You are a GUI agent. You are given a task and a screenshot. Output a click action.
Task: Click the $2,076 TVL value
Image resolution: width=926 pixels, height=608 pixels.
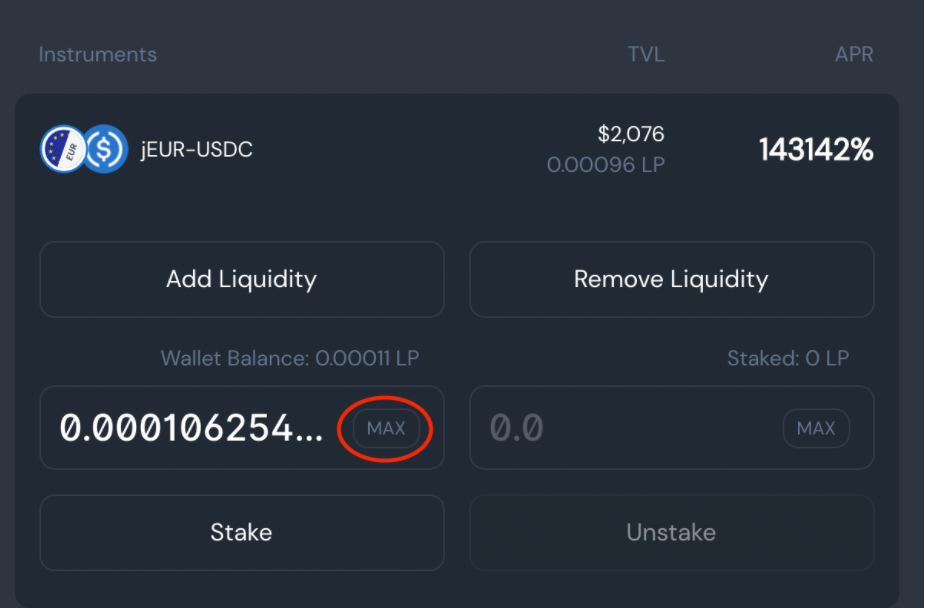631,134
